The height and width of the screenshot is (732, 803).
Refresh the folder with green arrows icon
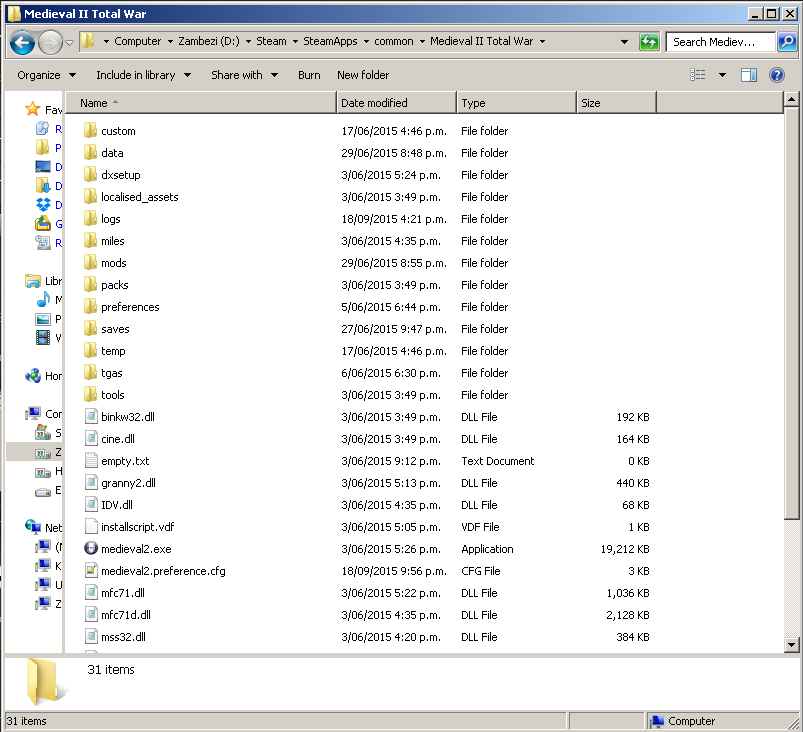click(649, 42)
